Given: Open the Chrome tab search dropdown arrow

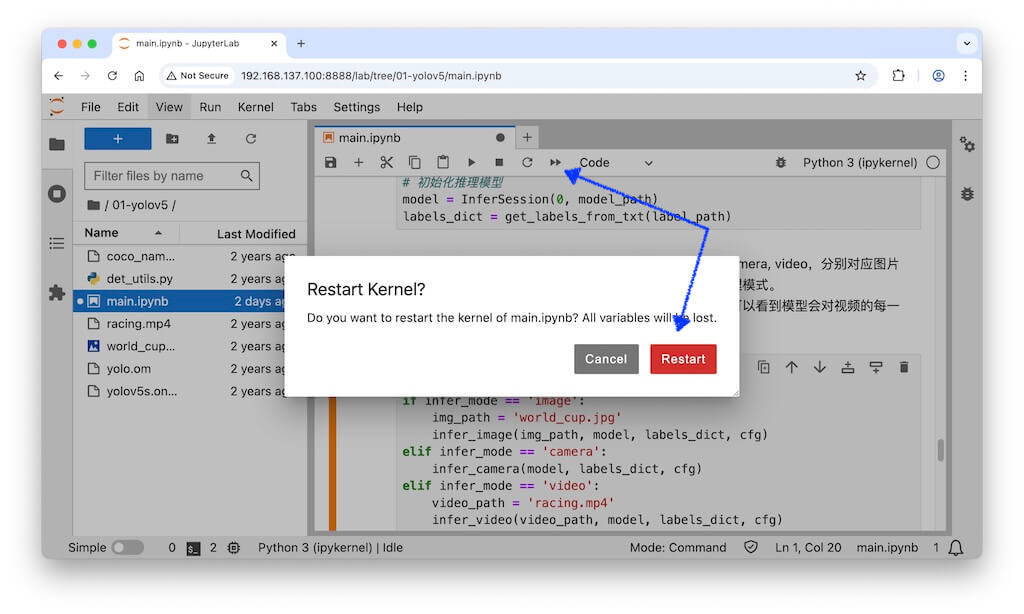Looking at the screenshot, I should (x=966, y=43).
